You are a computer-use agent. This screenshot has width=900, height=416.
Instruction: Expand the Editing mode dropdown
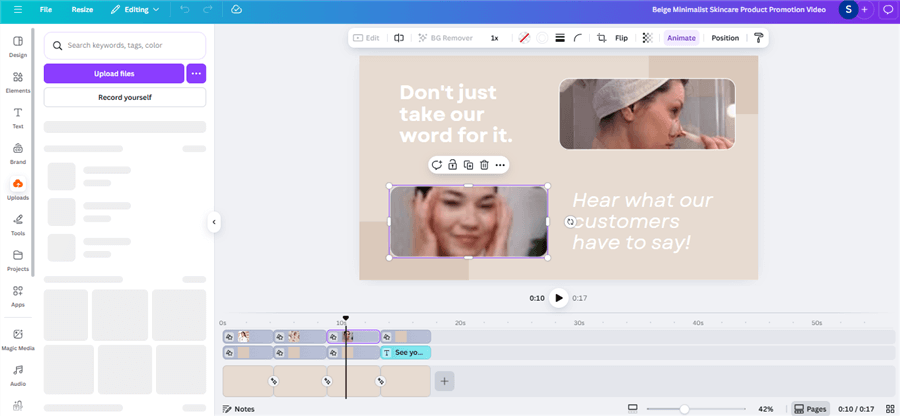point(135,10)
